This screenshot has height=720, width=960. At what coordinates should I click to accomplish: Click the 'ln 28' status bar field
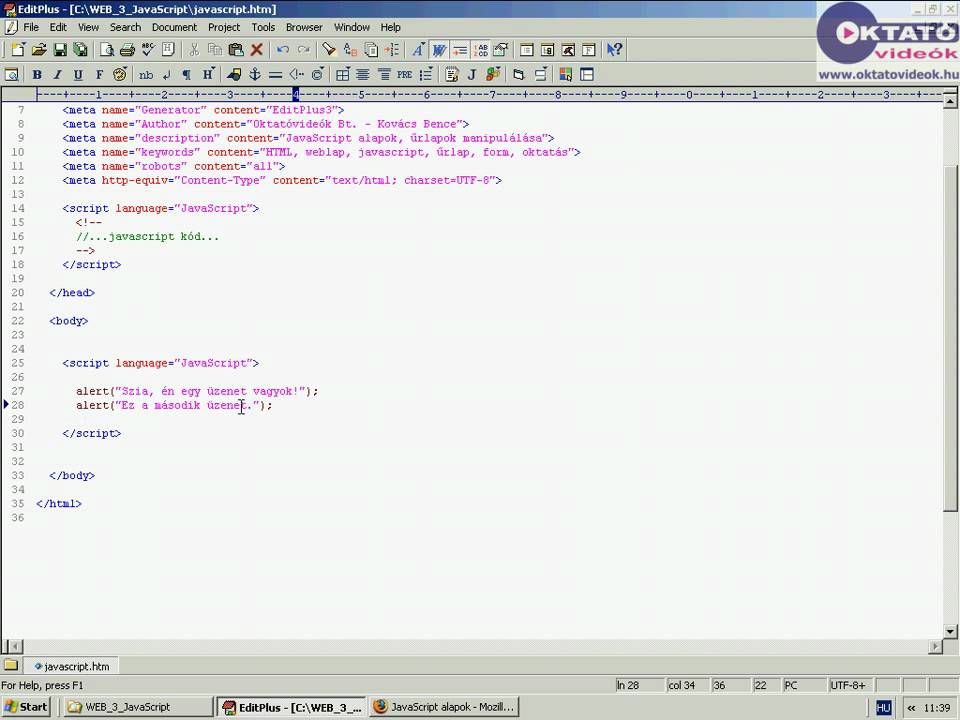[x=639, y=685]
